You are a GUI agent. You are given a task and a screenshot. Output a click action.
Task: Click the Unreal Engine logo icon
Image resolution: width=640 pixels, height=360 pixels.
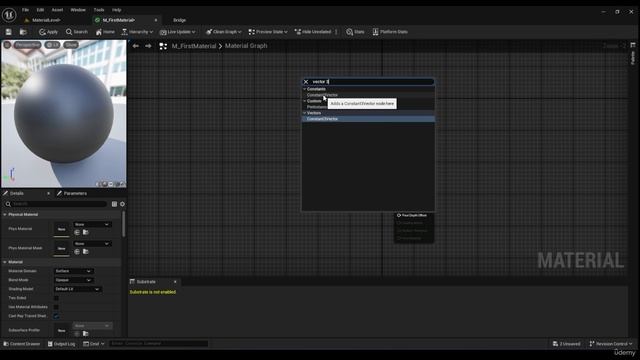point(9,15)
